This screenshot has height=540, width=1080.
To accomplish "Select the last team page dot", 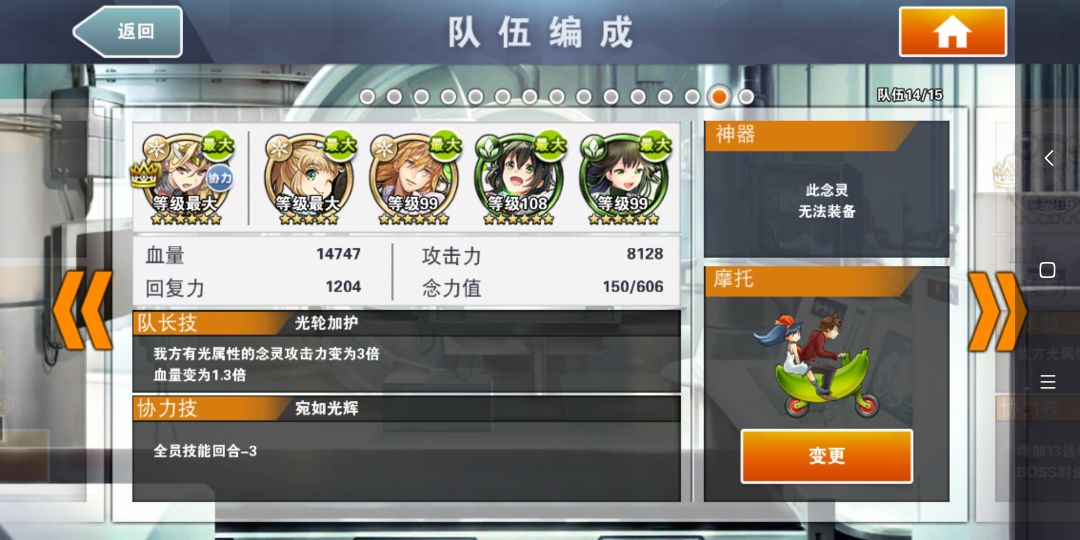I will (745, 96).
